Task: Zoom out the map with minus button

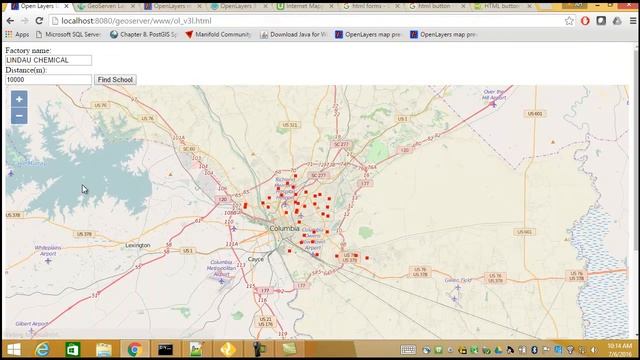Action: [x=19, y=116]
